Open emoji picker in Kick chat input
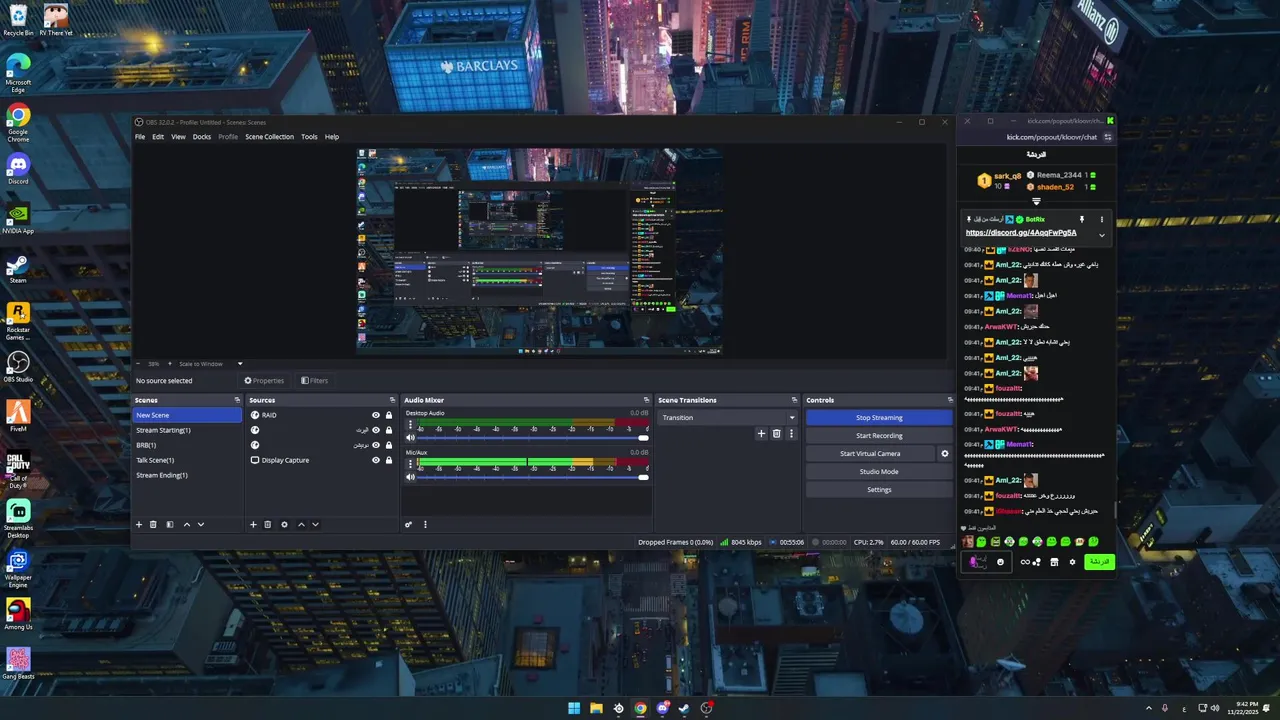This screenshot has width=1280, height=720. pyautogui.click(x=1000, y=562)
